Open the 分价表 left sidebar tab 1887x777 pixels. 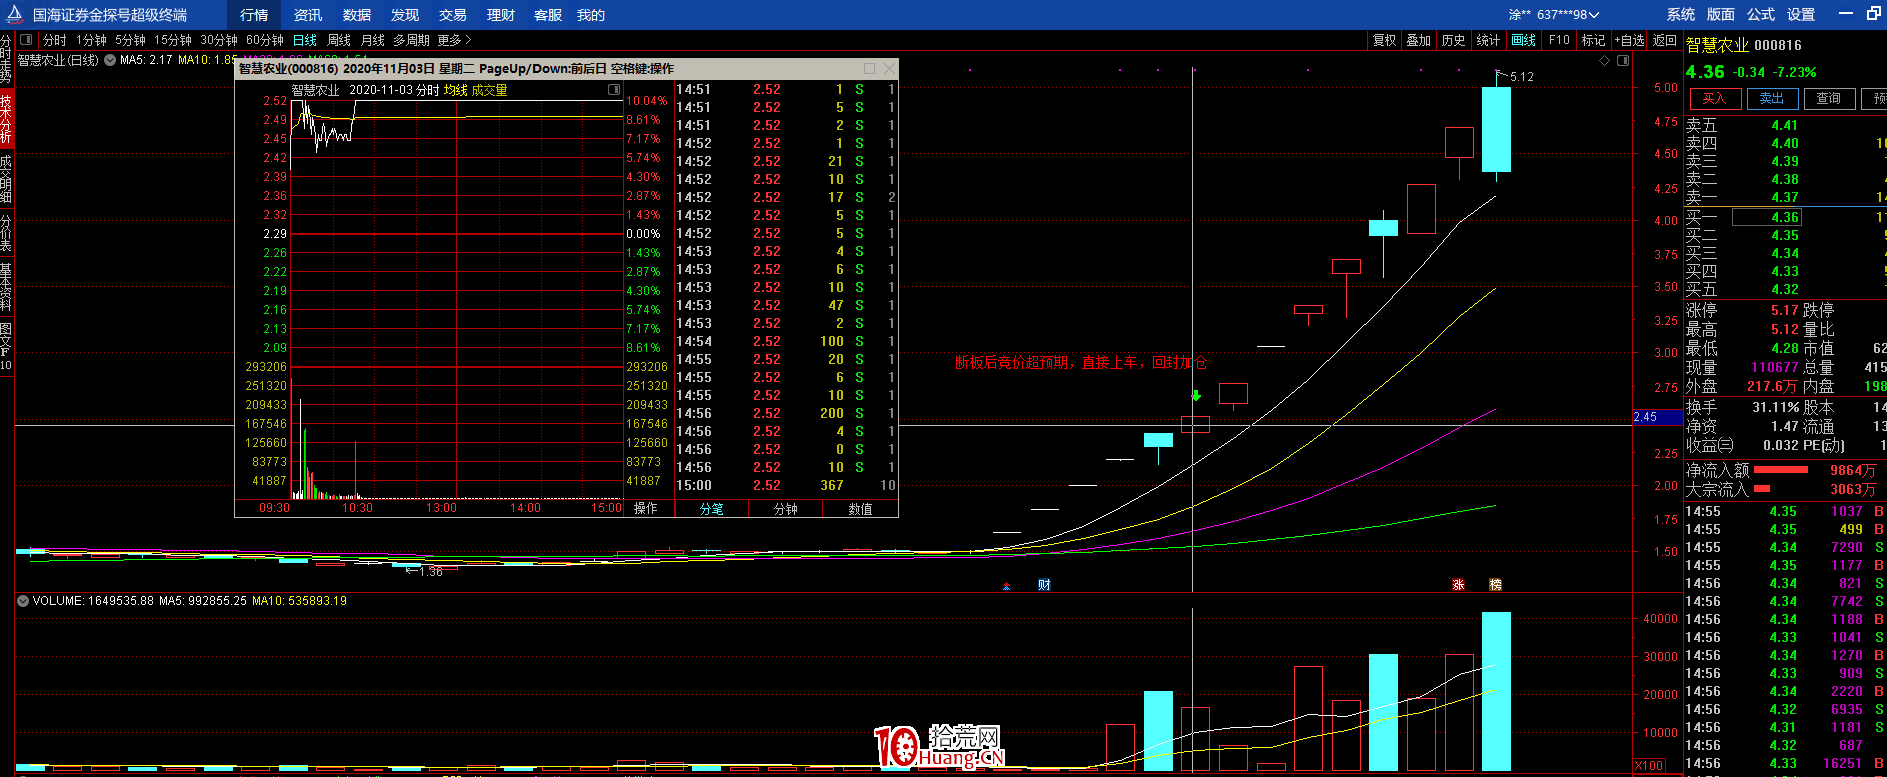pyautogui.click(x=6, y=232)
